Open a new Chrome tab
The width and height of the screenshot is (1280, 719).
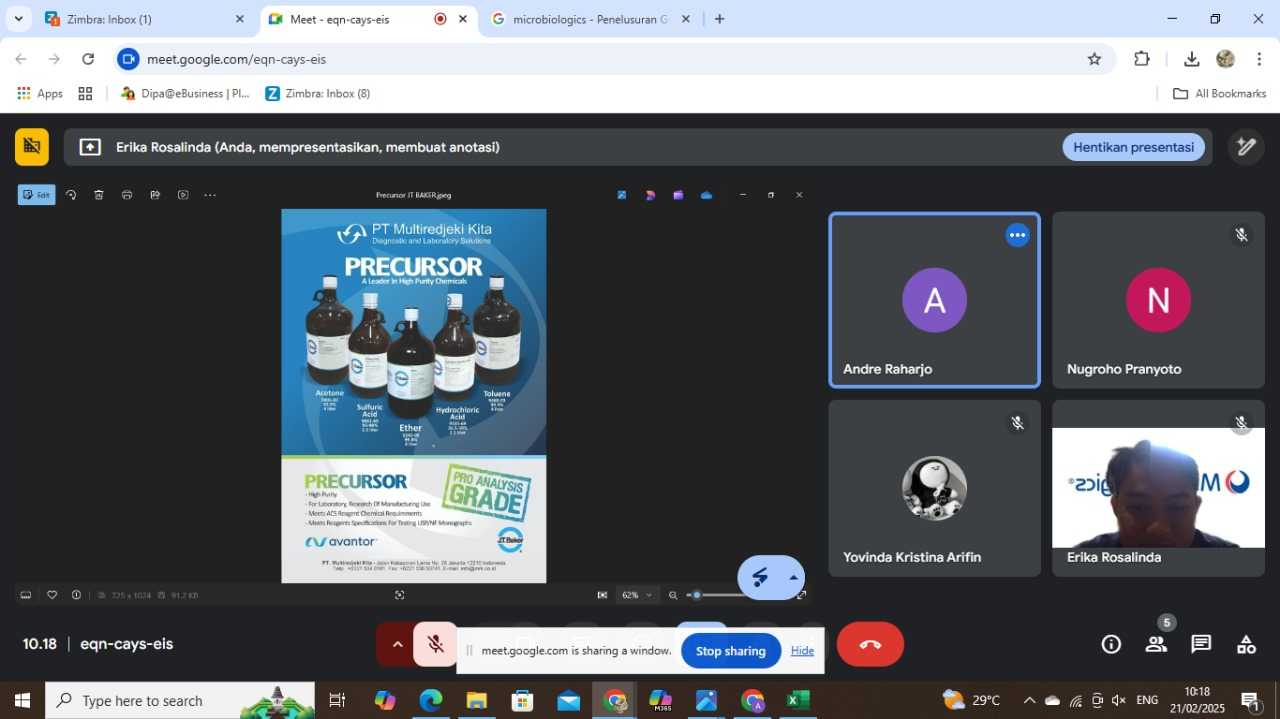click(x=719, y=19)
